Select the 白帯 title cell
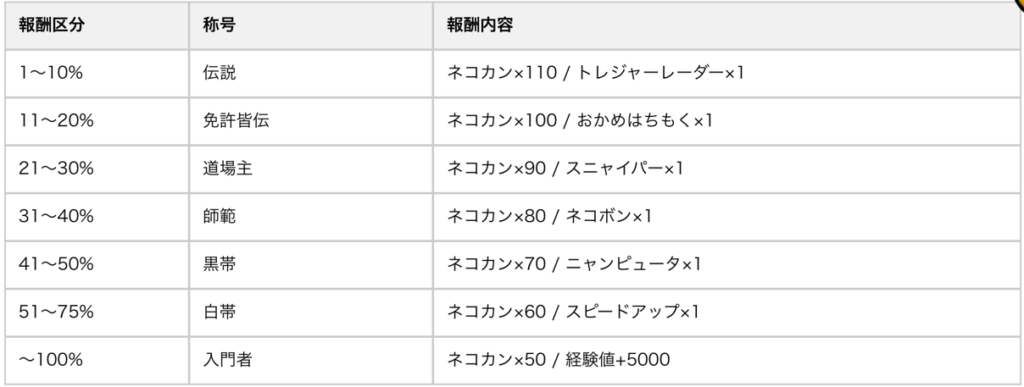Screen dimensions: 1024x387 311,312
